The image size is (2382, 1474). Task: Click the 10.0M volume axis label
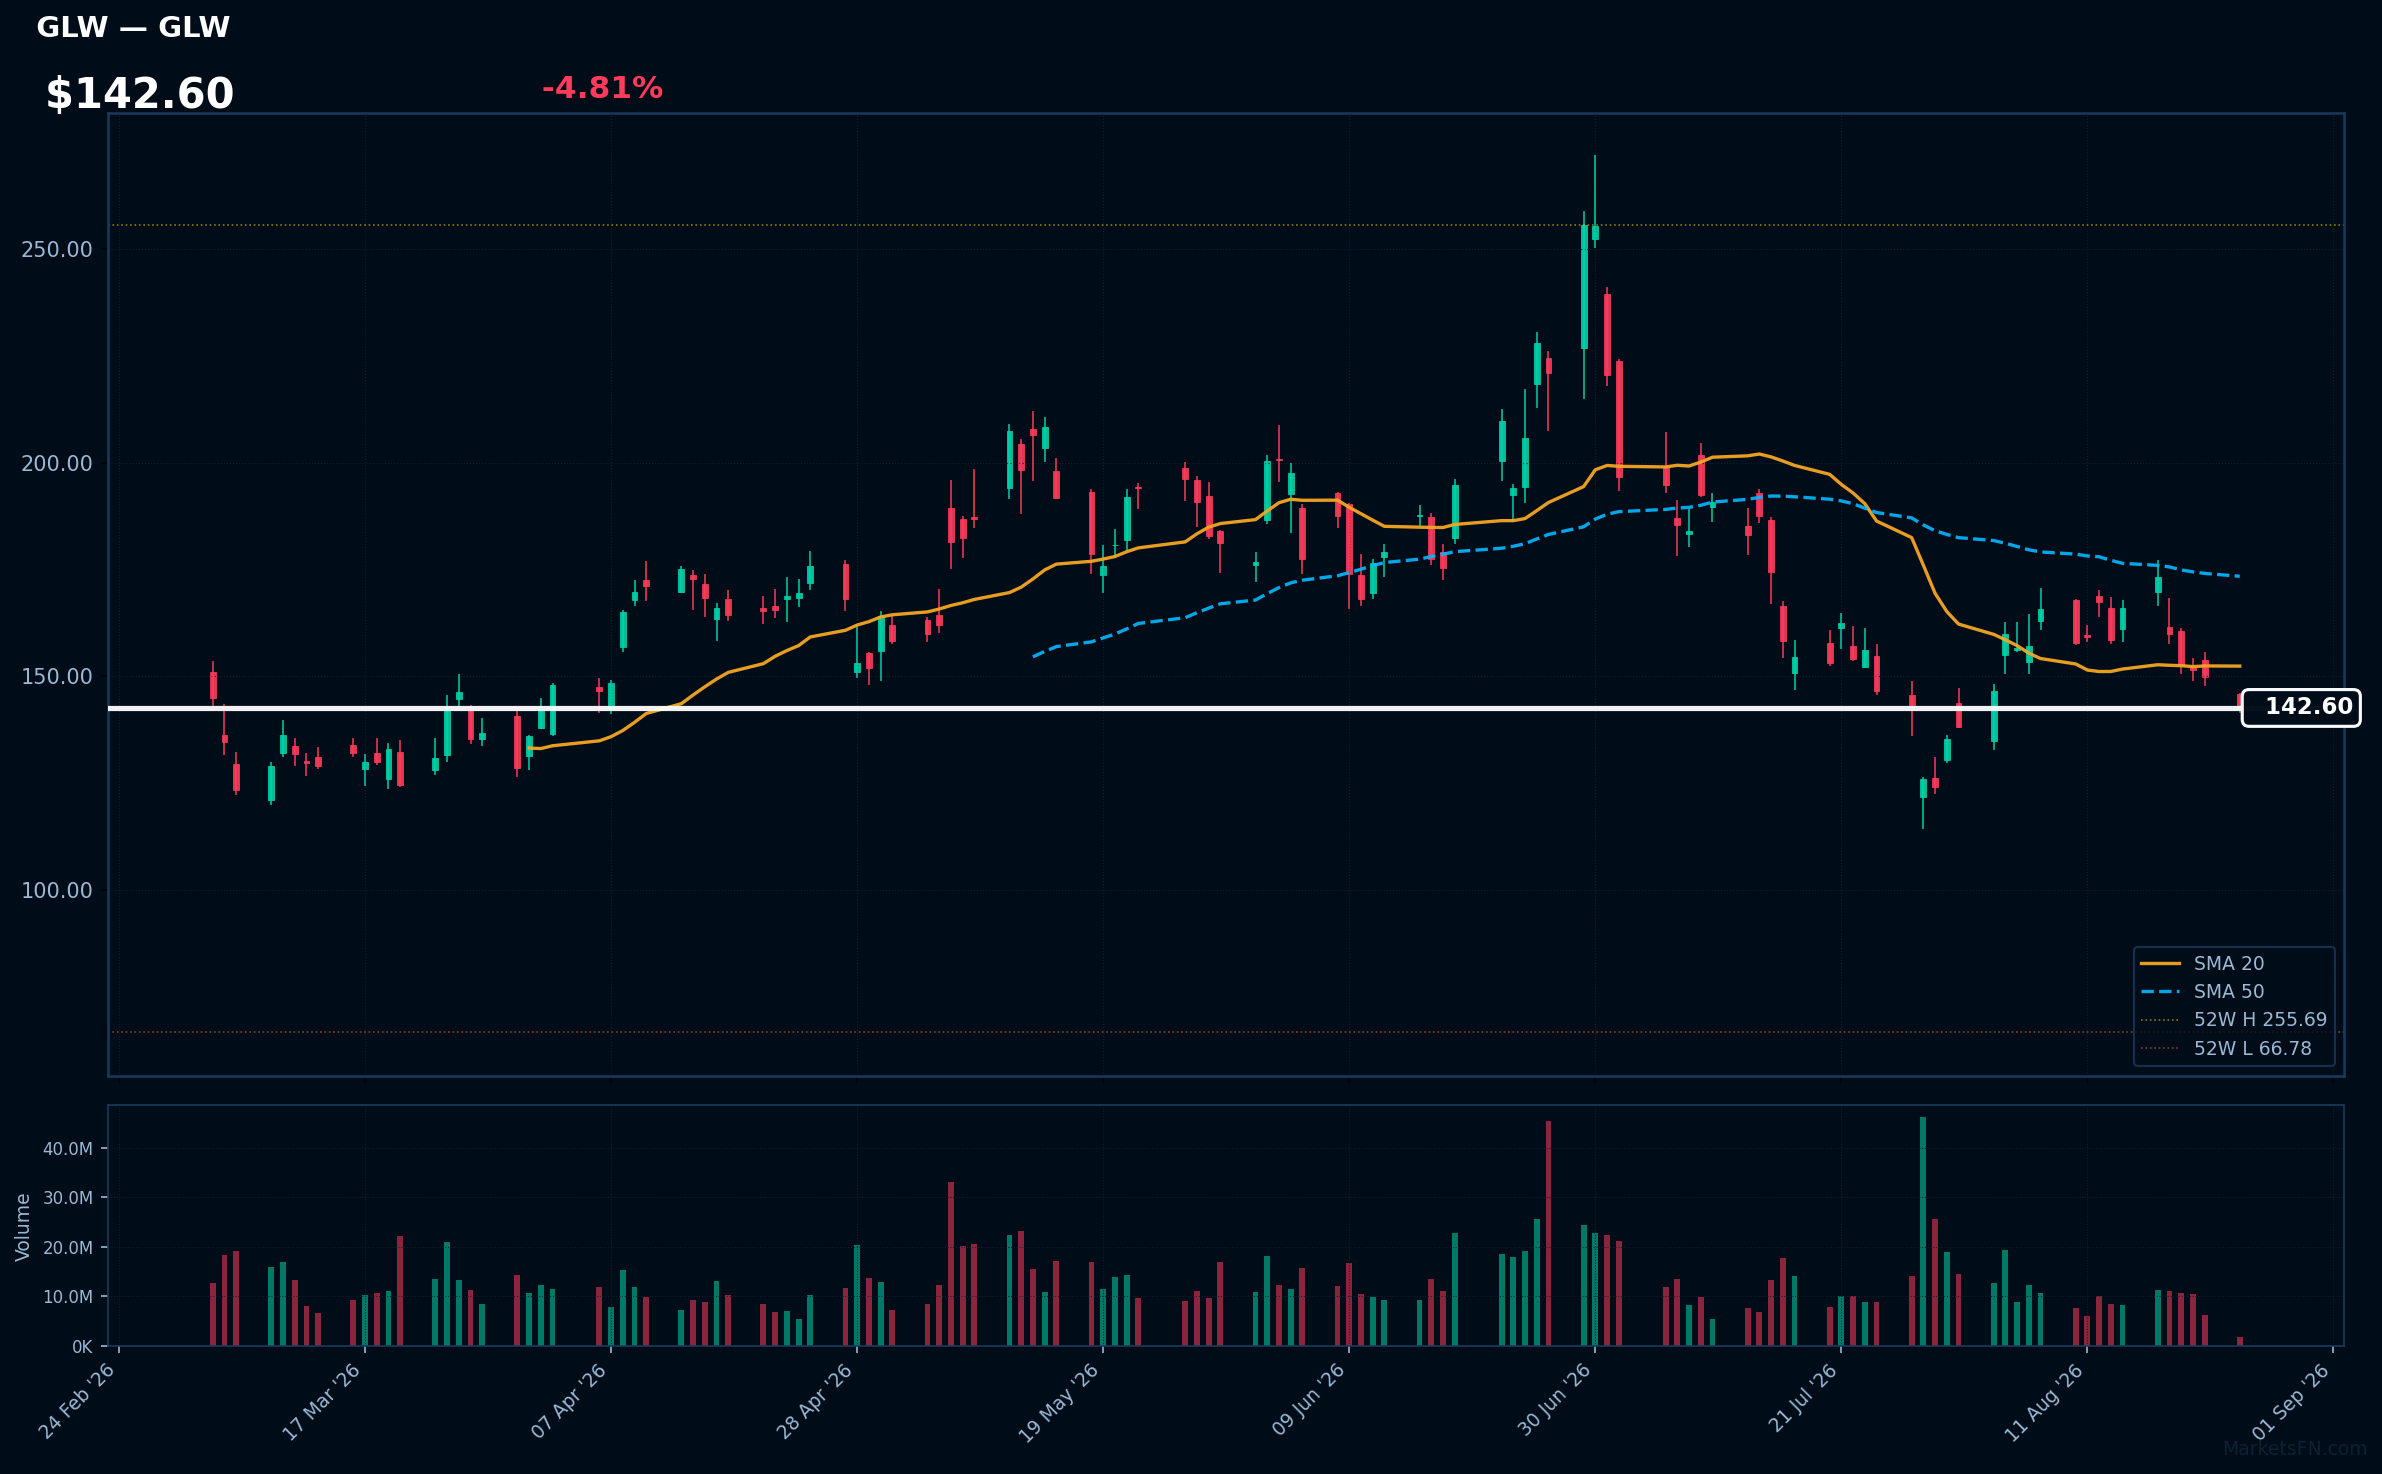click(67, 1297)
